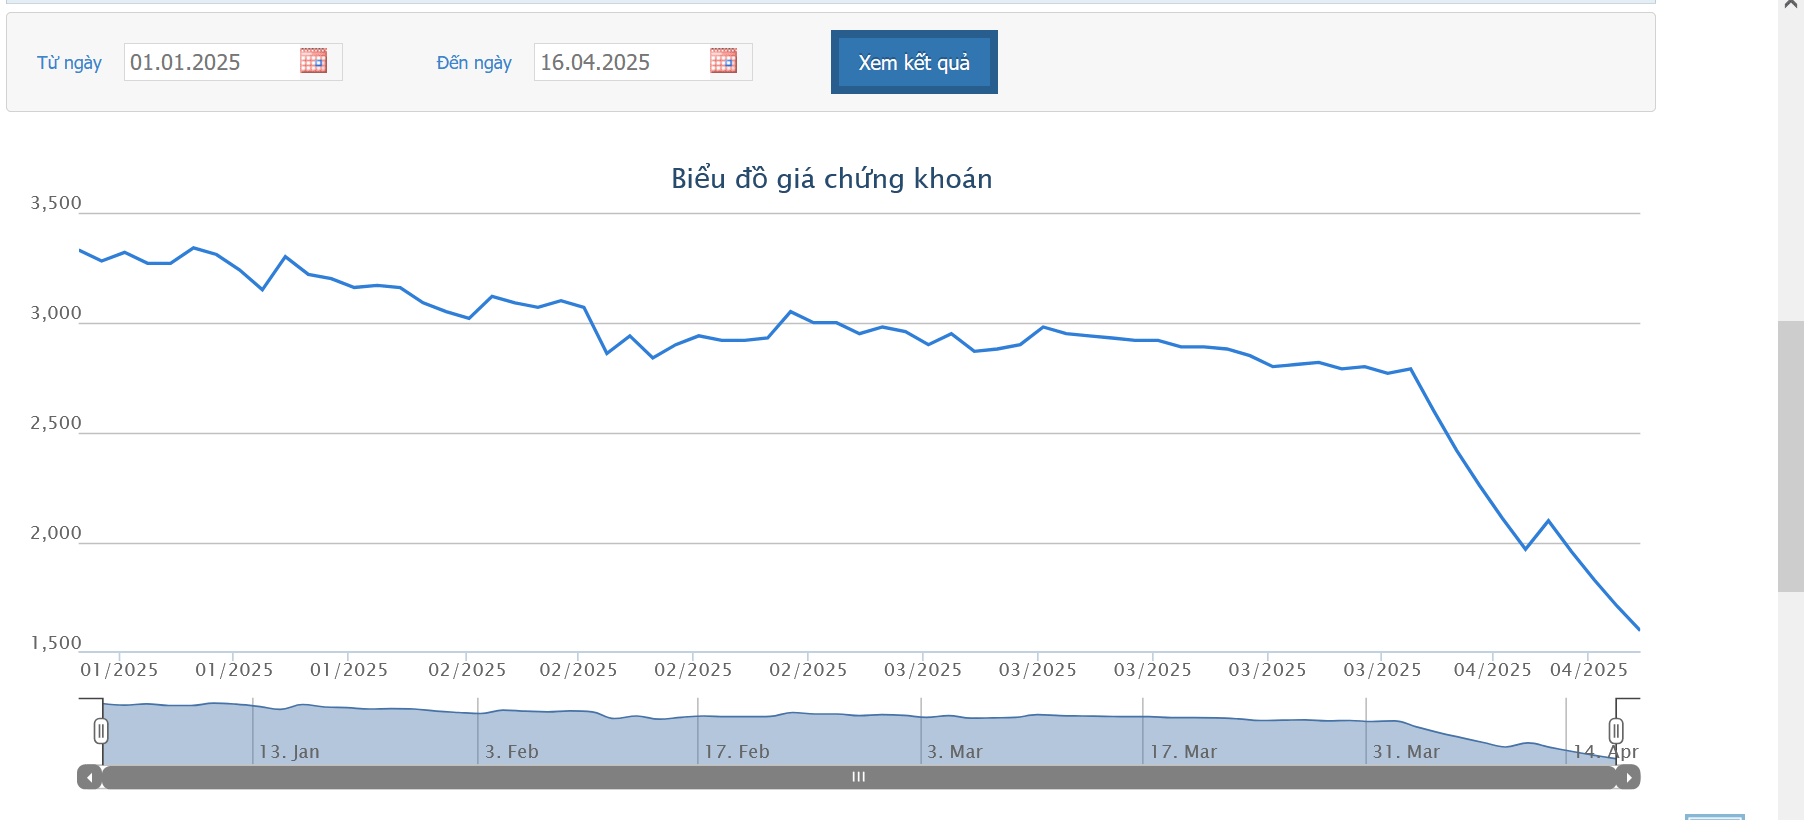
Task: Click the 2,000 y-axis label
Action: (x=56, y=533)
